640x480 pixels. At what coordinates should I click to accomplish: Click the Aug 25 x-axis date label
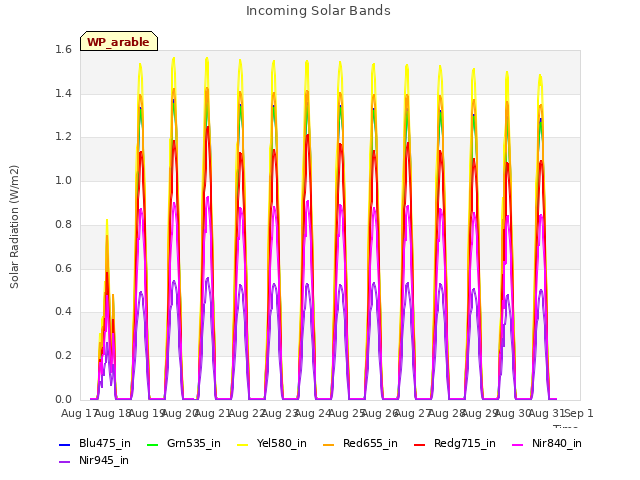coord(347,414)
